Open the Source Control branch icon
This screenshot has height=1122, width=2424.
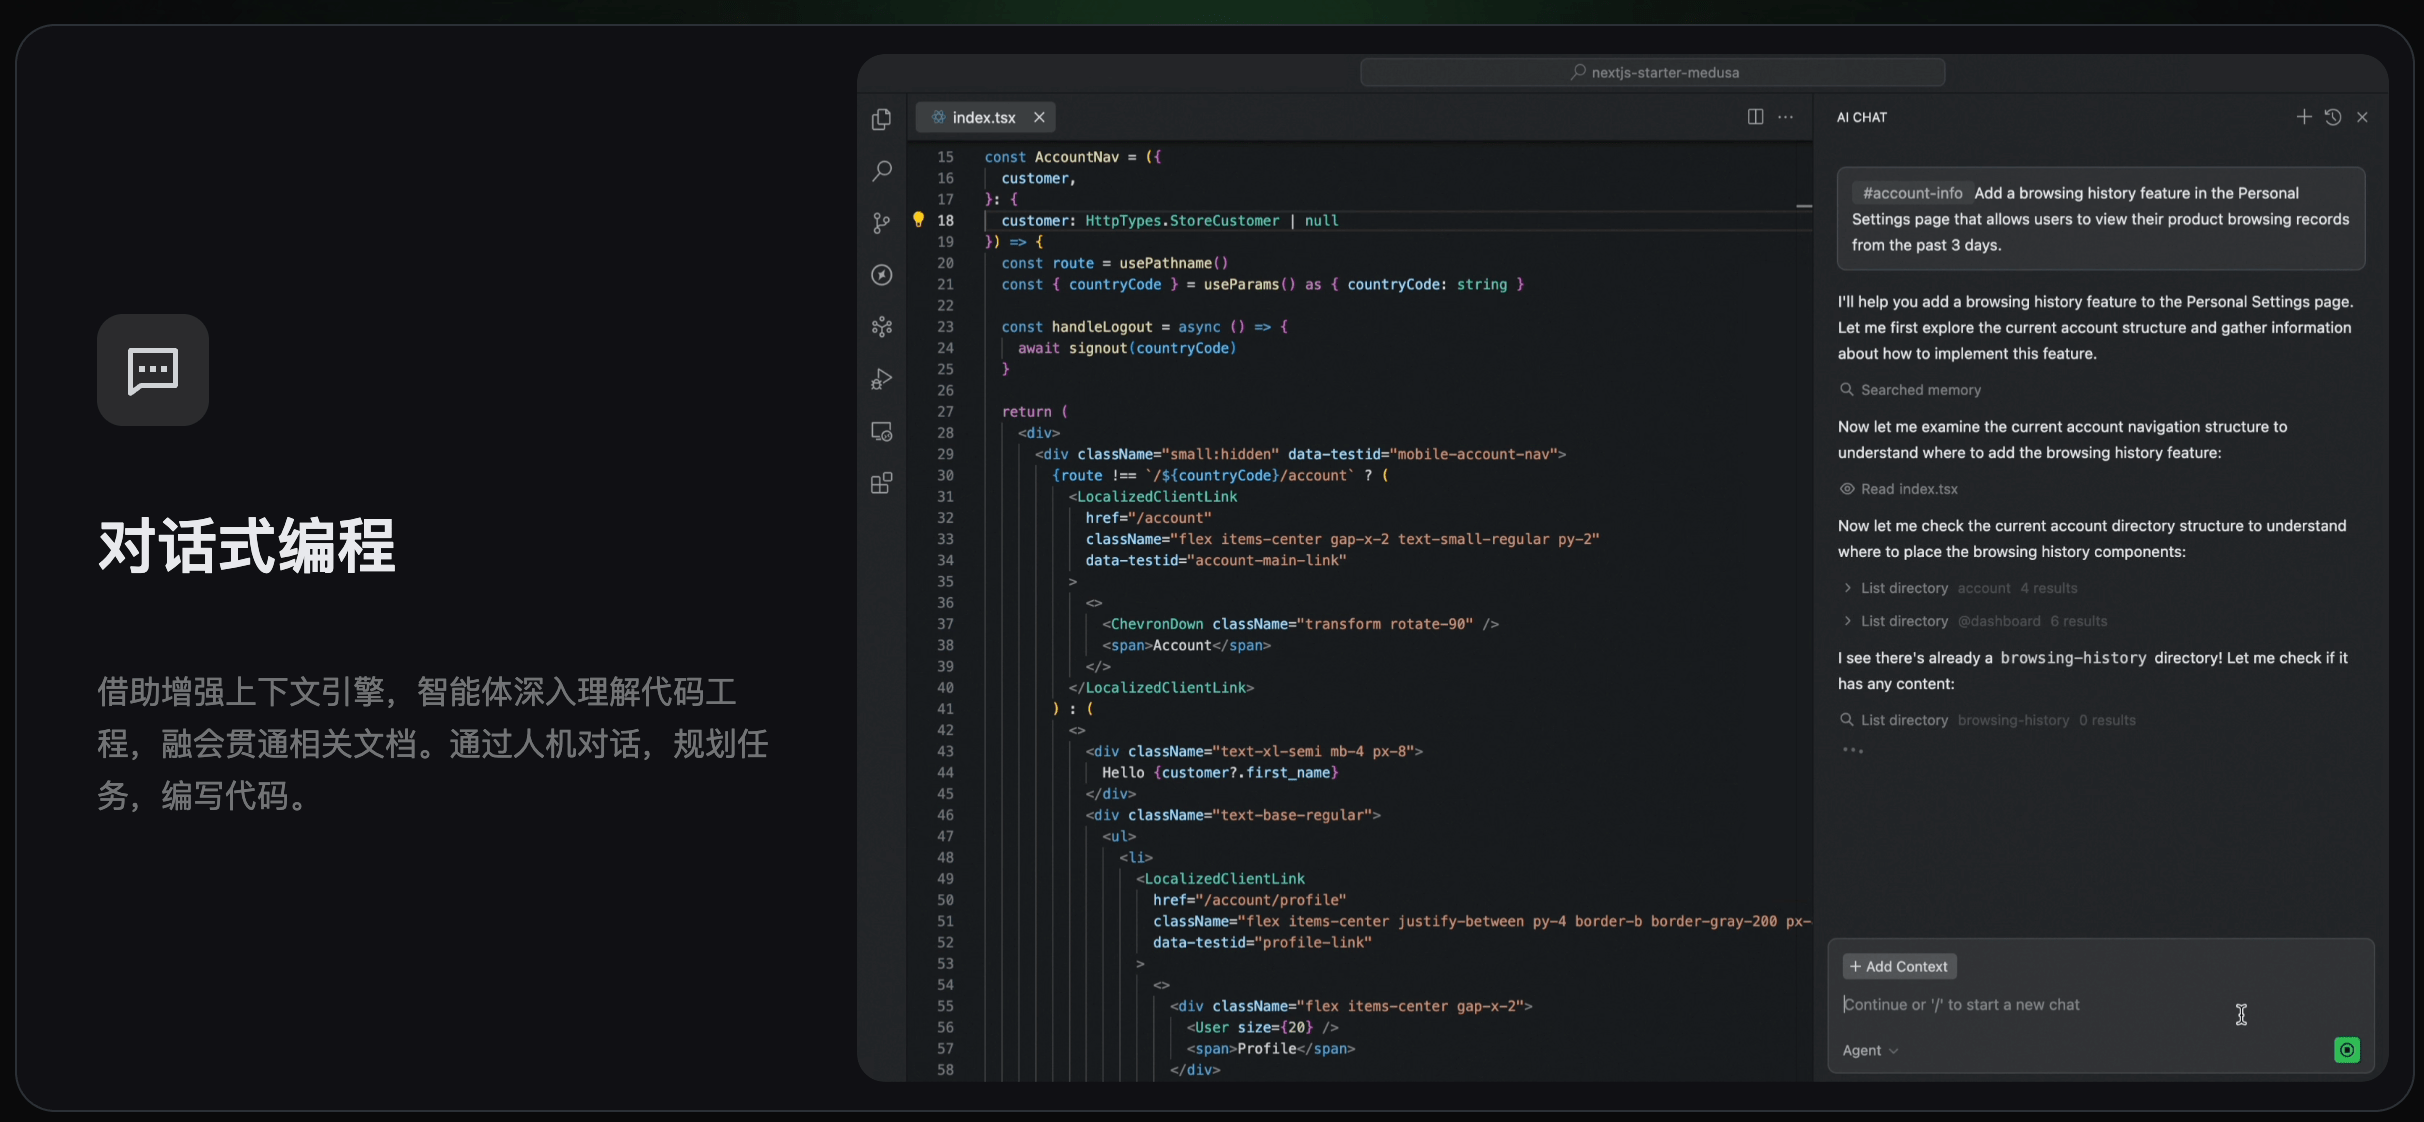[881, 223]
